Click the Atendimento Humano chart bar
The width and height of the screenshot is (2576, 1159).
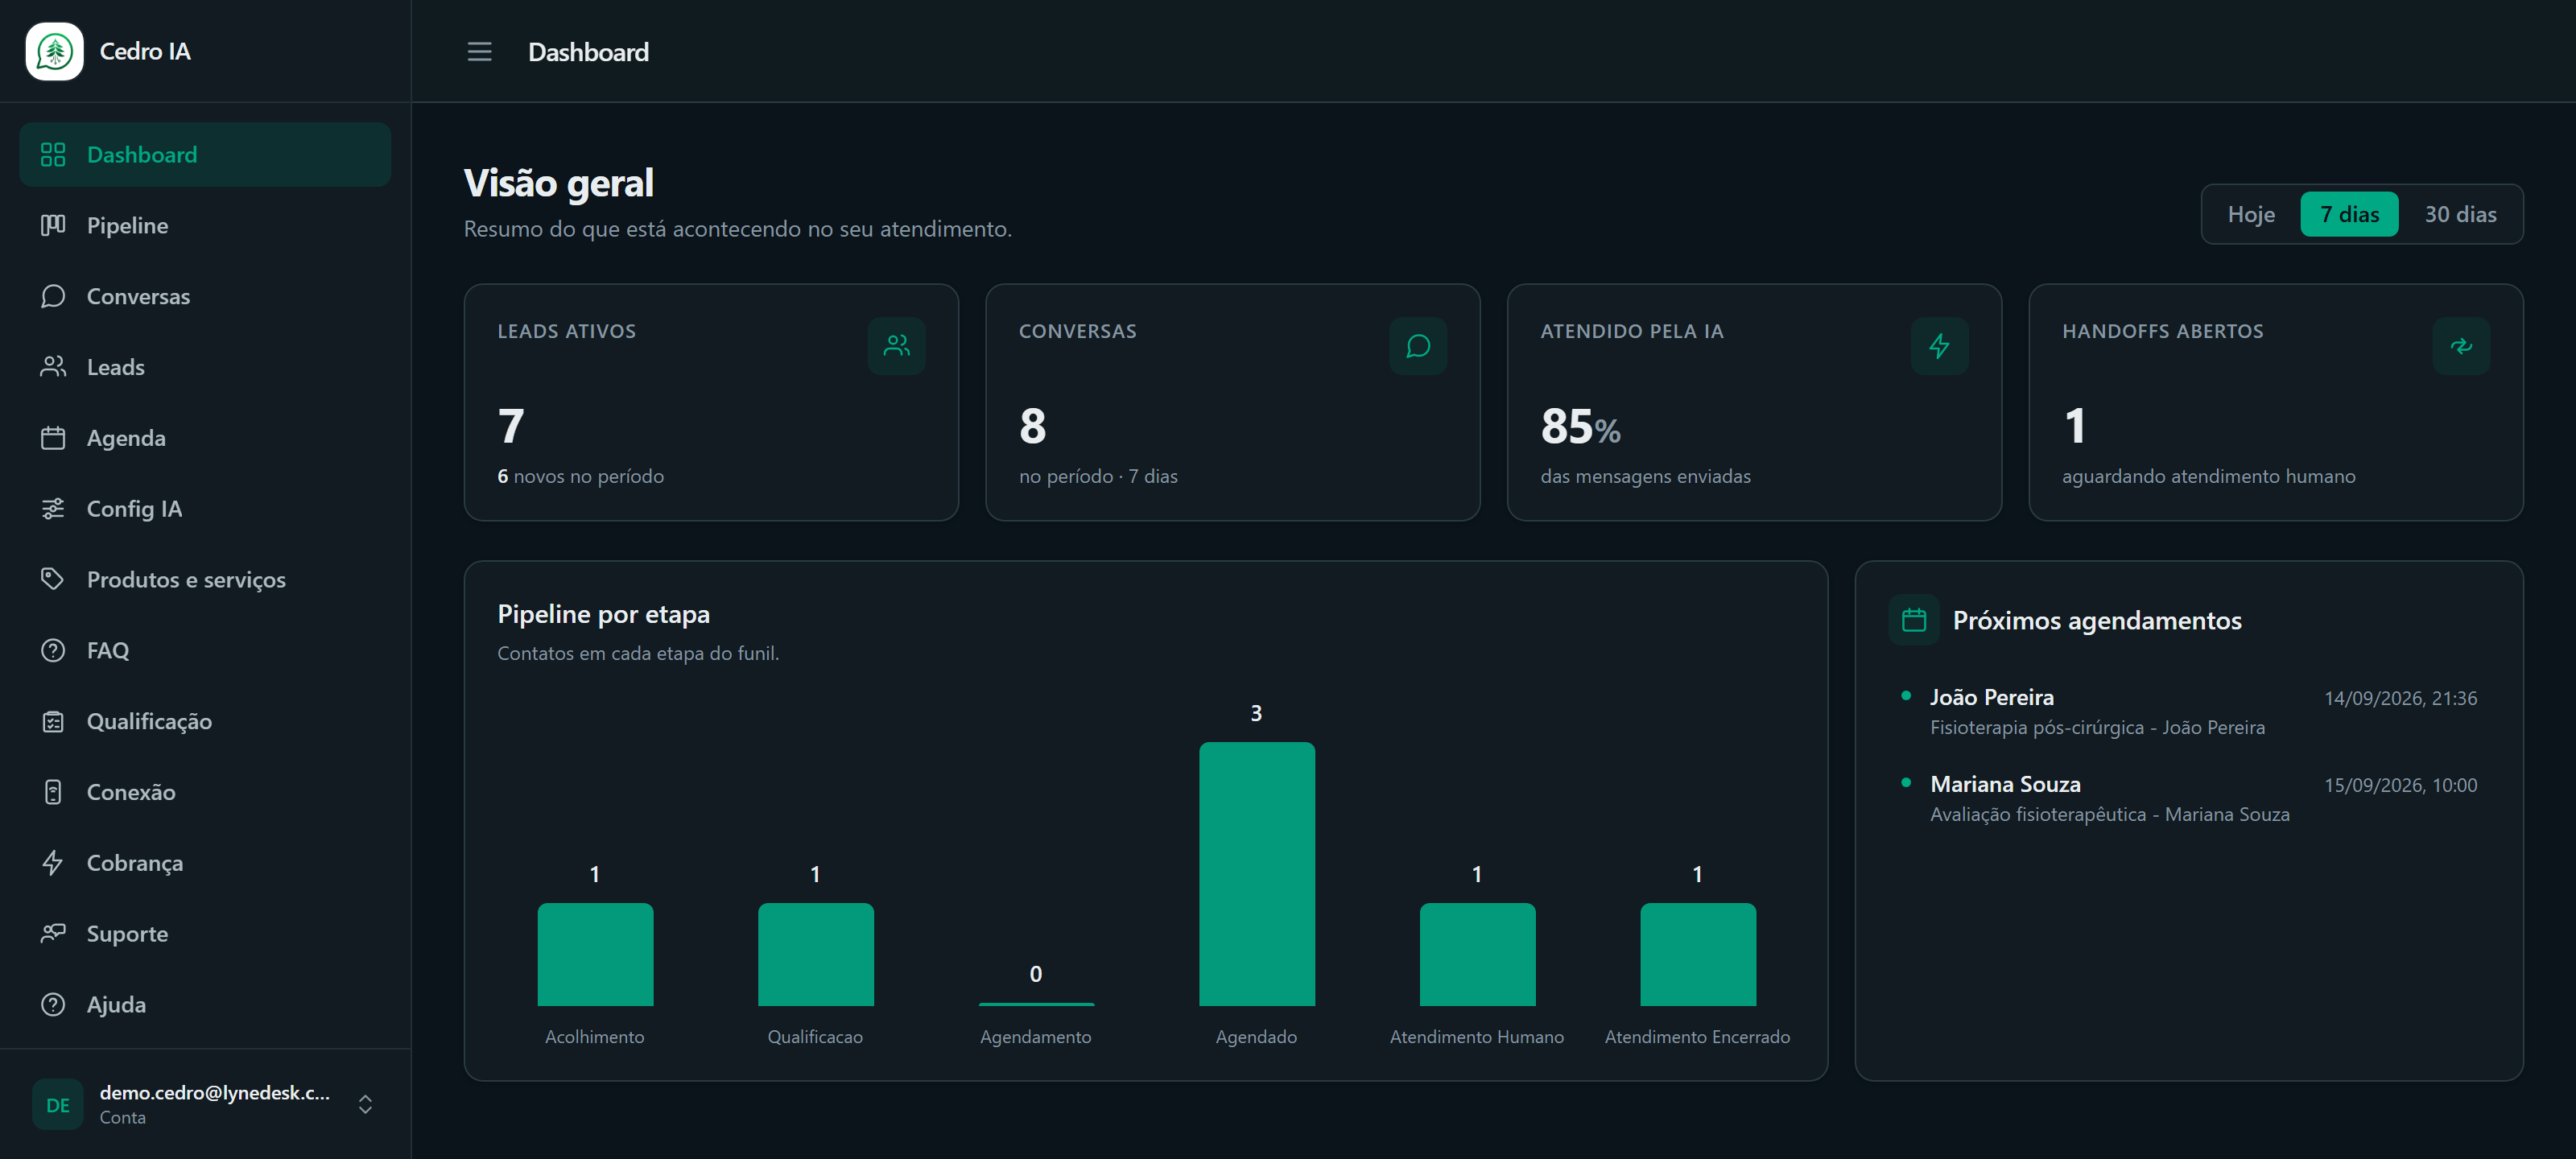pyautogui.click(x=1477, y=954)
